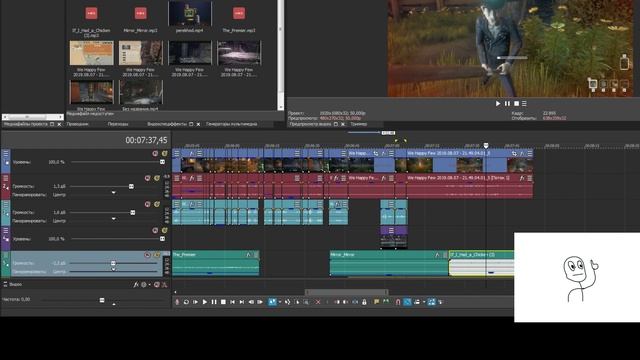Image resolution: width=640 pixels, height=360 pixels.
Task: Toggle Loop Playback in timeline transport
Action: click(x=187, y=302)
